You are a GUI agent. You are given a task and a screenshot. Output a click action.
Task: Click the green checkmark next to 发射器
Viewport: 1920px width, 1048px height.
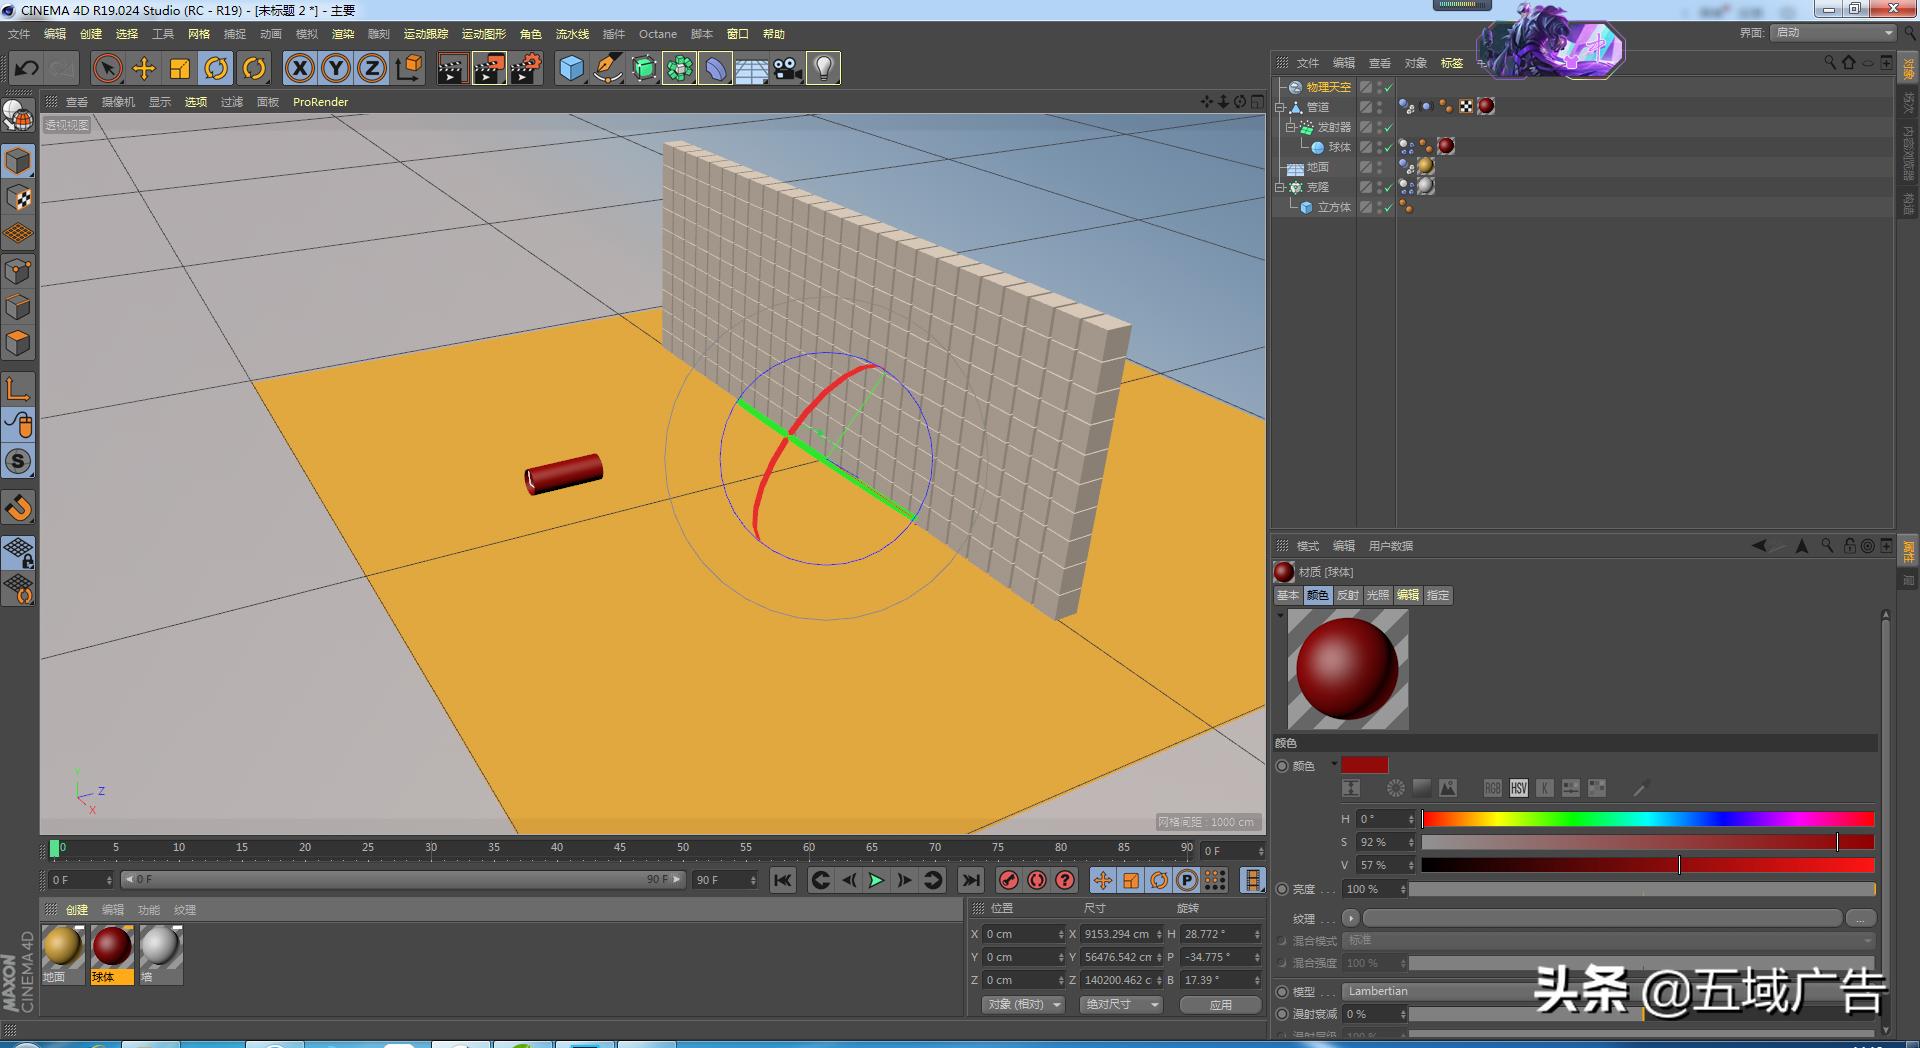click(x=1388, y=128)
